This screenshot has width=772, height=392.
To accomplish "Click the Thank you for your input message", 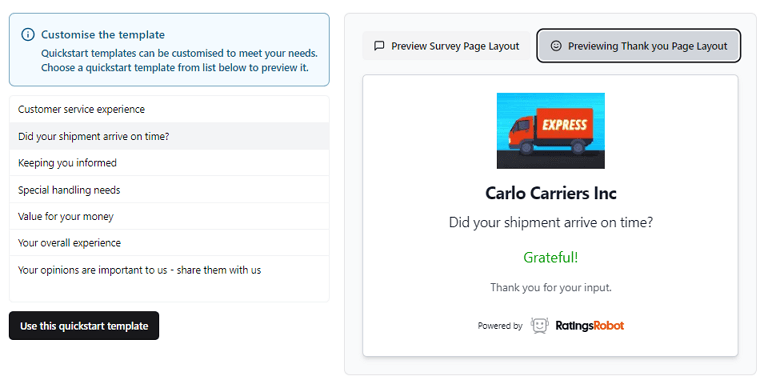I will click(x=550, y=288).
